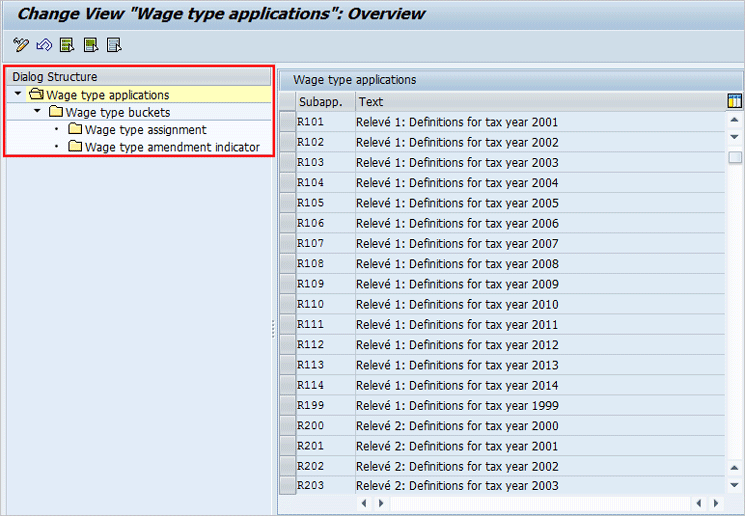Image resolution: width=745 pixels, height=516 pixels.
Task: Click the Display/Change pencil toolbar icon
Action: pyautogui.click(x=20, y=44)
